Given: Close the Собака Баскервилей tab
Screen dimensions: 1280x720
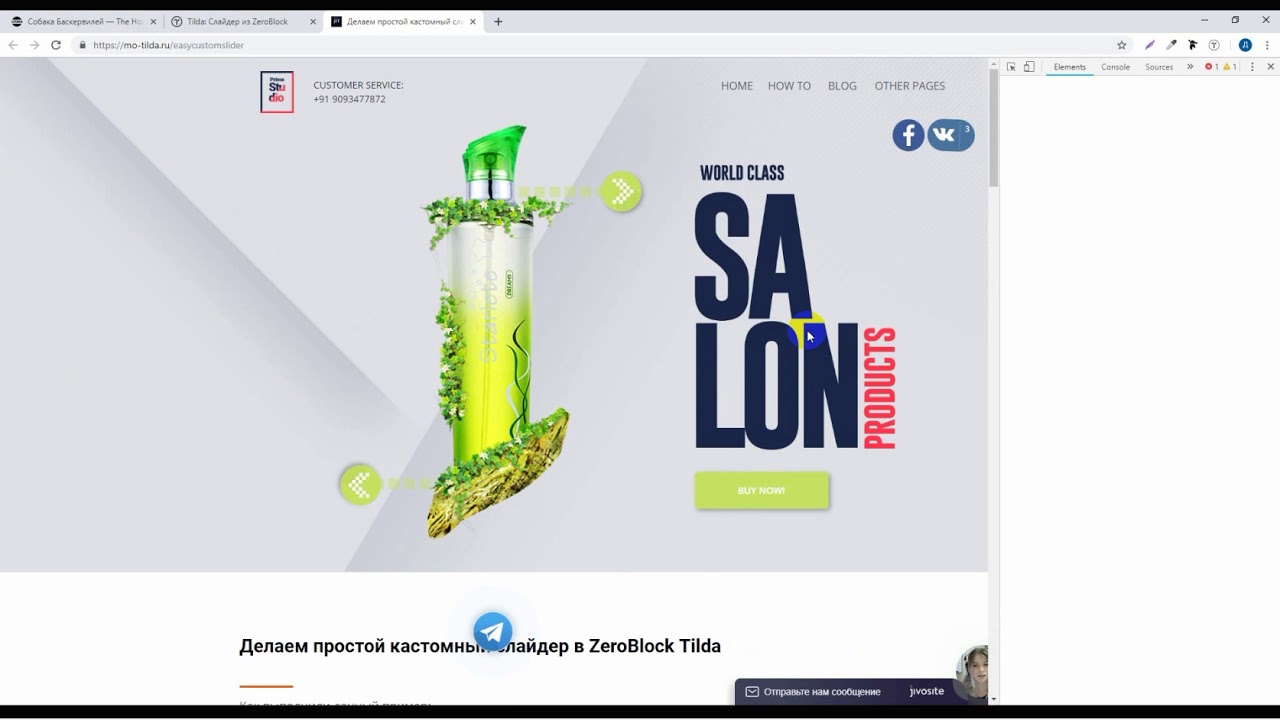Looking at the screenshot, I should tap(153, 21).
